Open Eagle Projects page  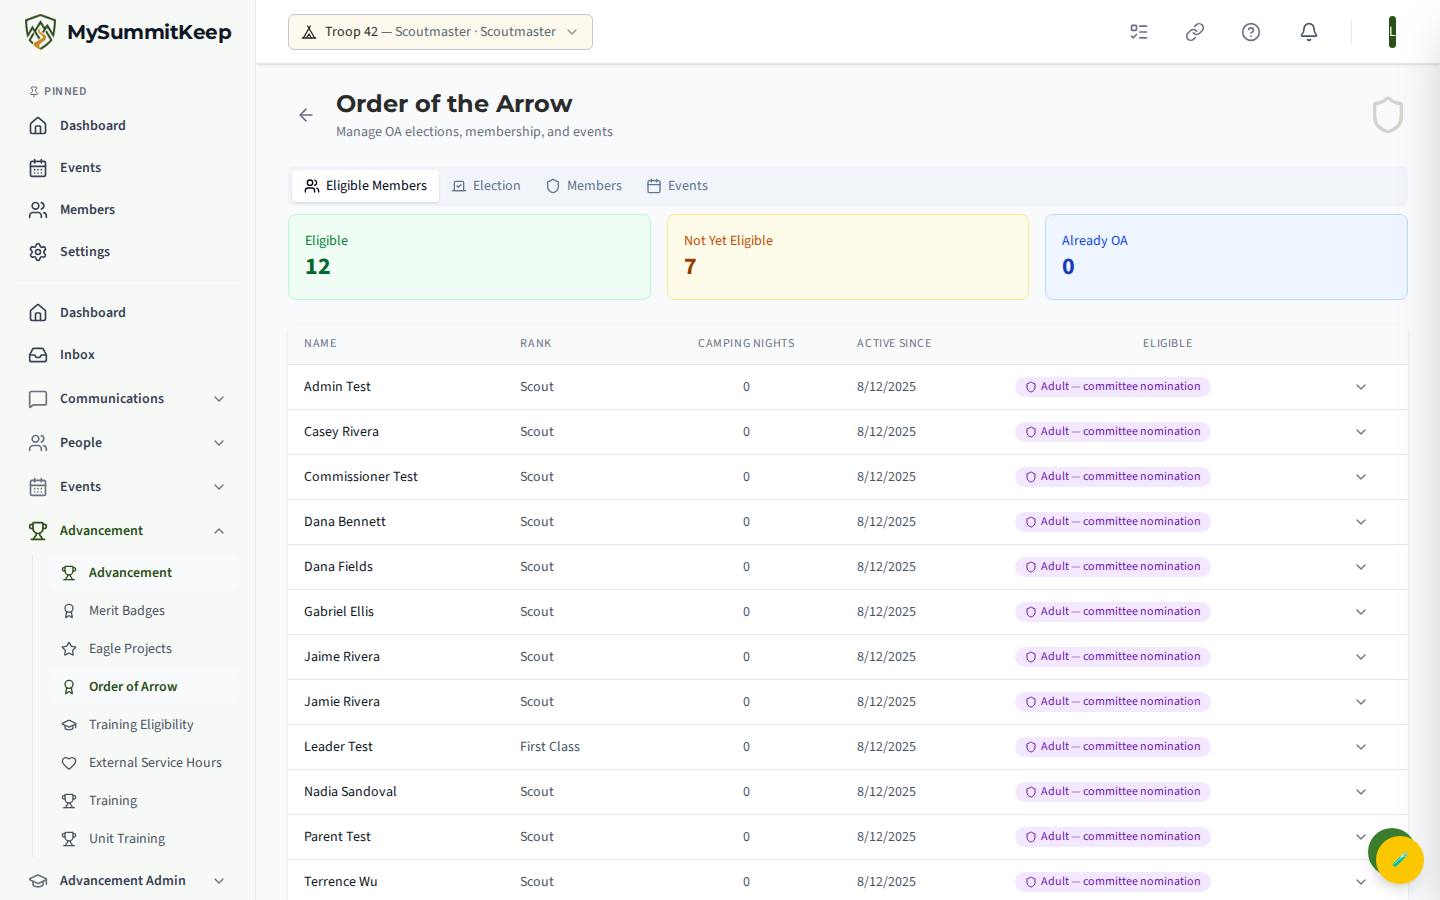click(144, 648)
